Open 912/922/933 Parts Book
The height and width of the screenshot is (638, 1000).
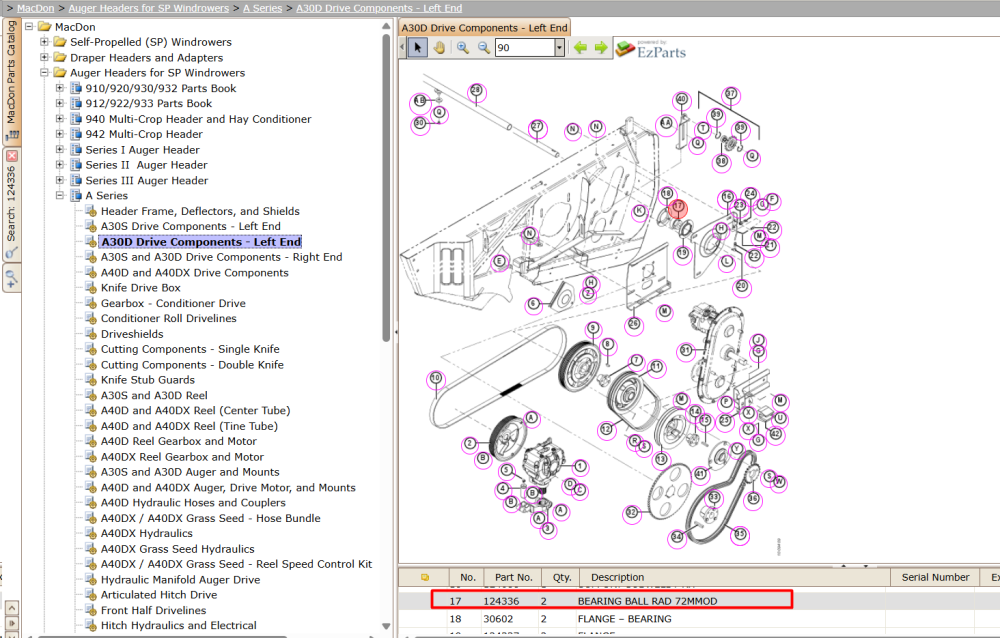tap(149, 103)
